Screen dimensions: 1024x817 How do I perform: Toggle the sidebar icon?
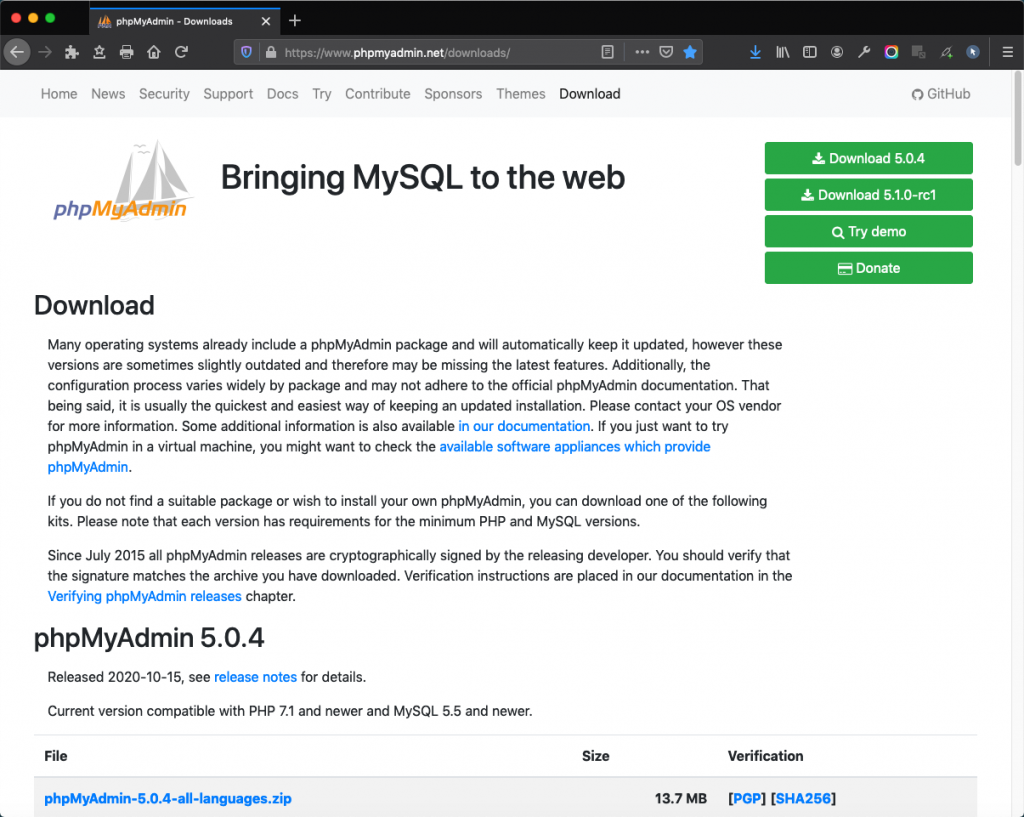click(810, 52)
